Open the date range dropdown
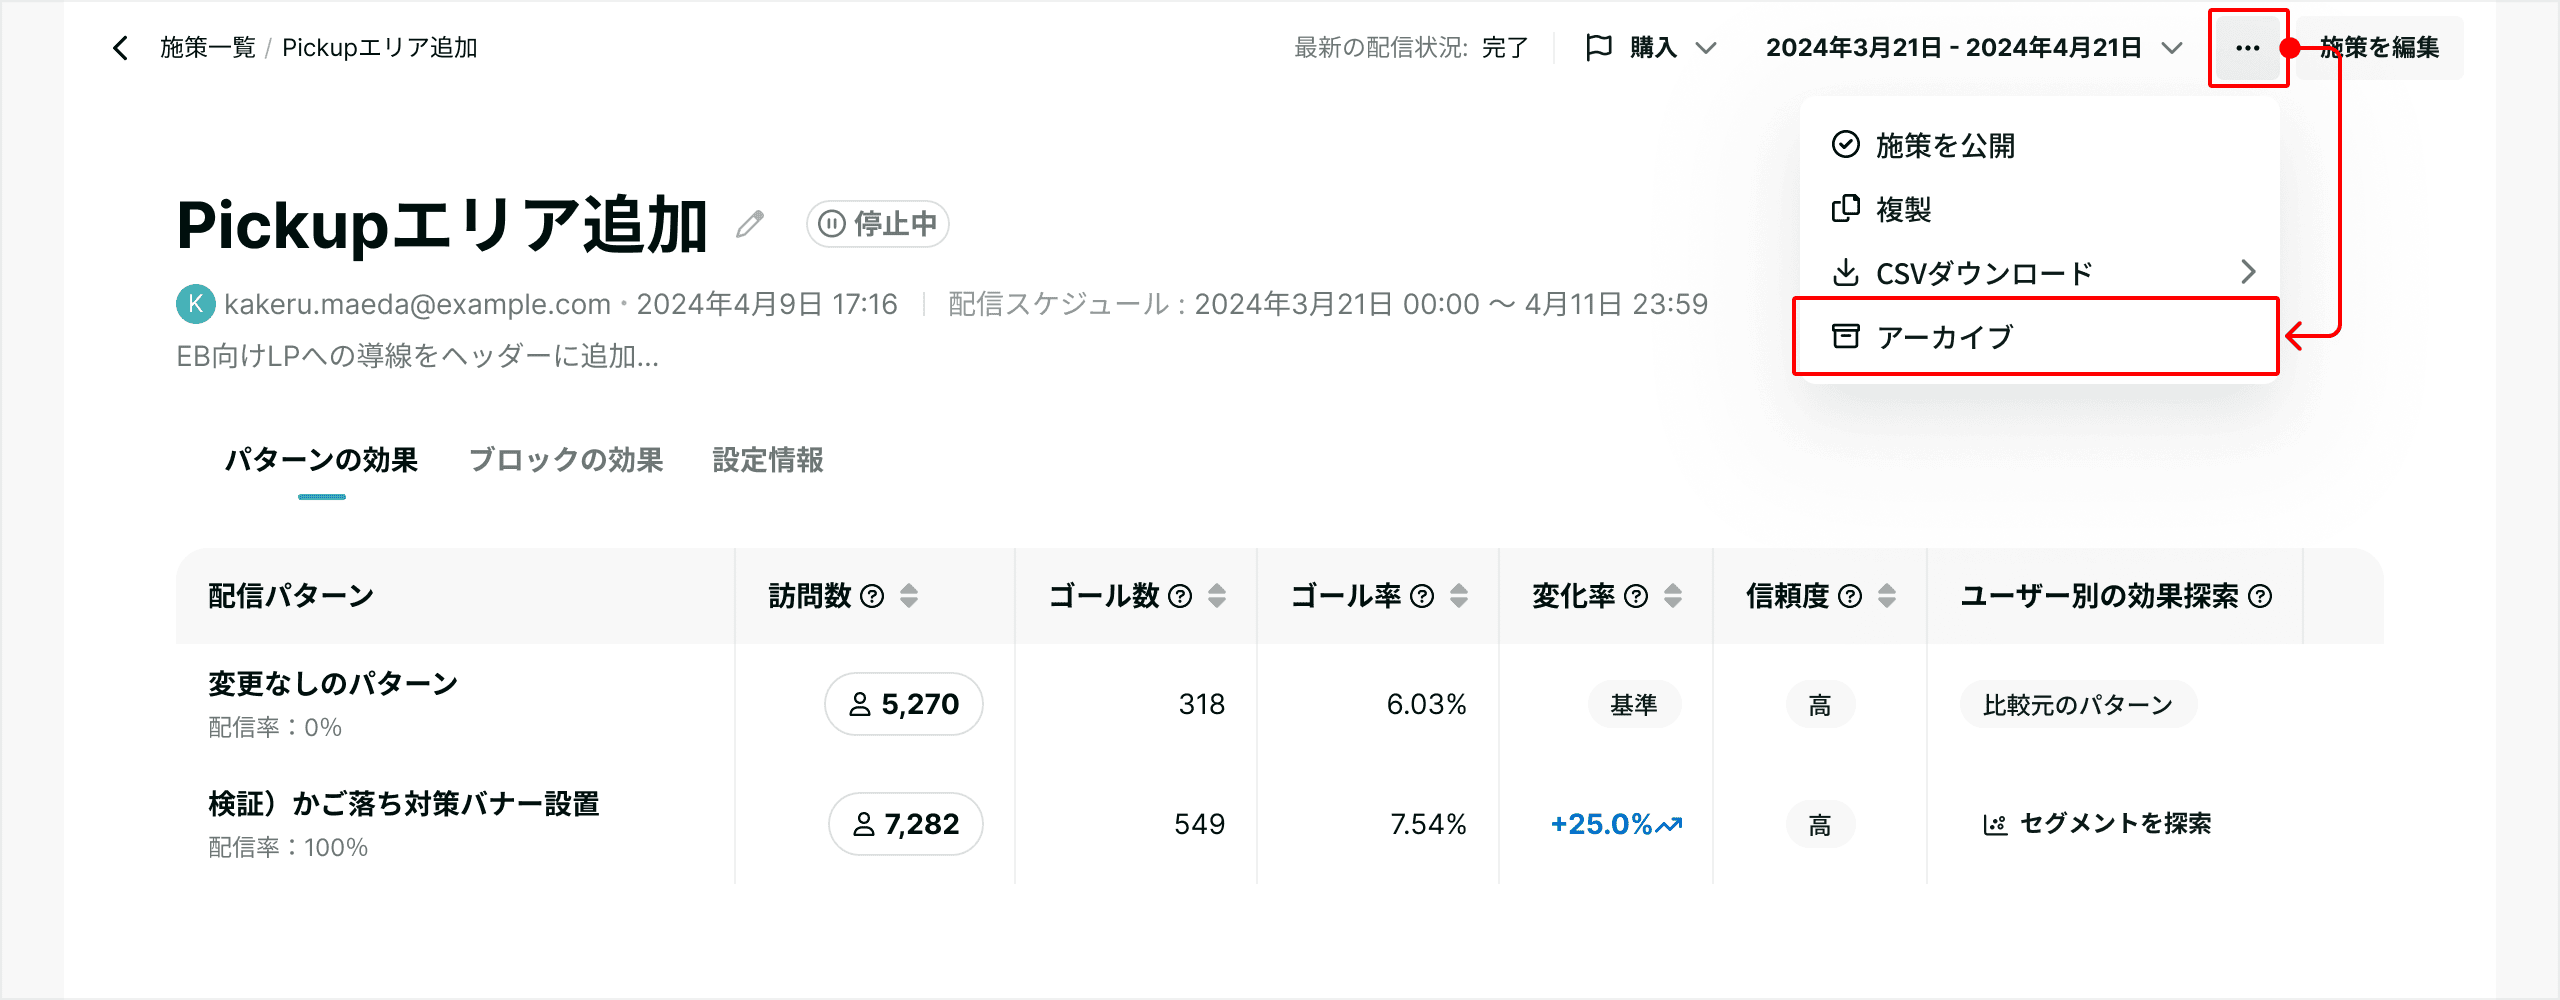 1974,48
